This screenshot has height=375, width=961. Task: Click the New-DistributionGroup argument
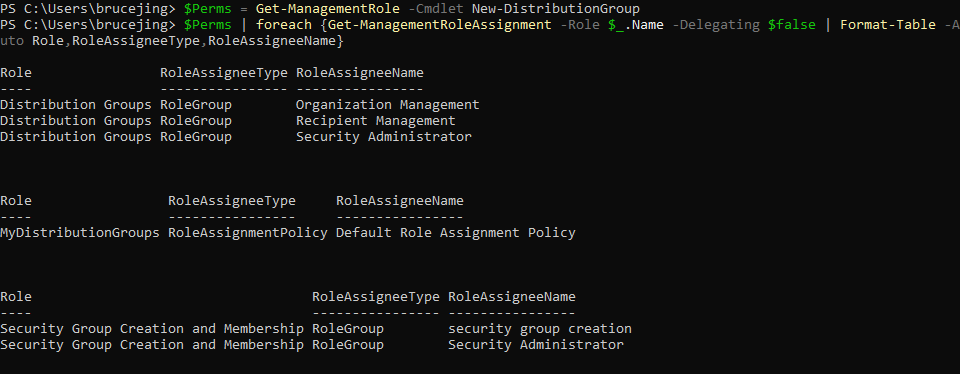(556, 9)
